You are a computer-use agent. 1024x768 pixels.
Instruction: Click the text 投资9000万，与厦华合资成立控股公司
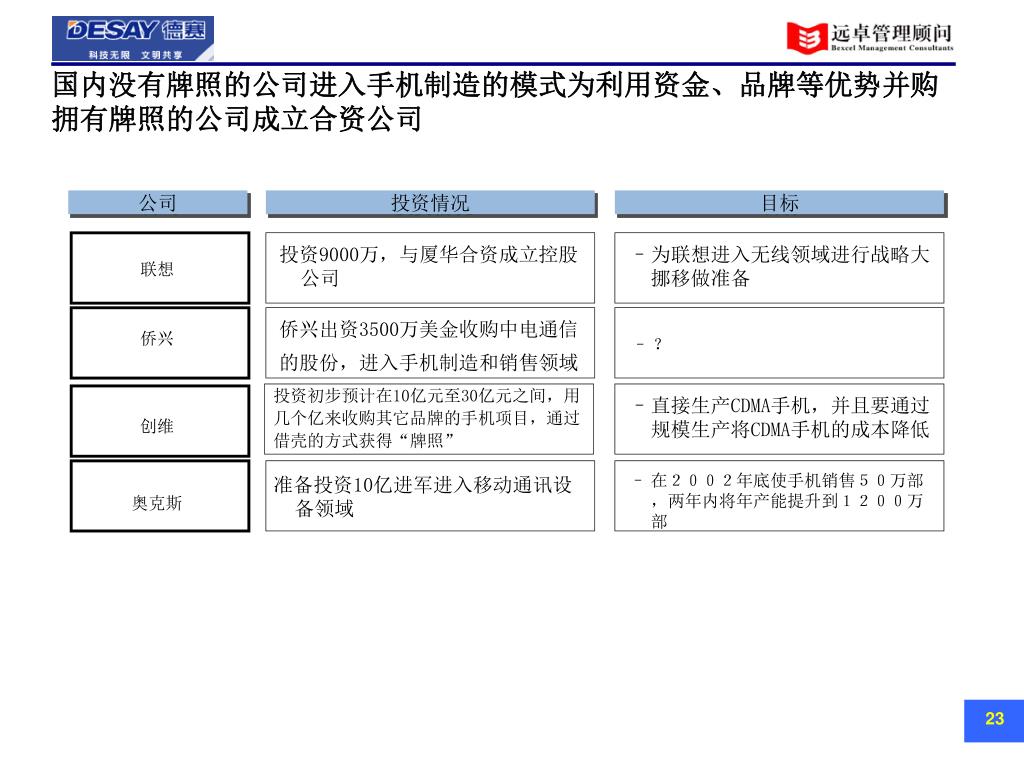pyautogui.click(x=429, y=266)
